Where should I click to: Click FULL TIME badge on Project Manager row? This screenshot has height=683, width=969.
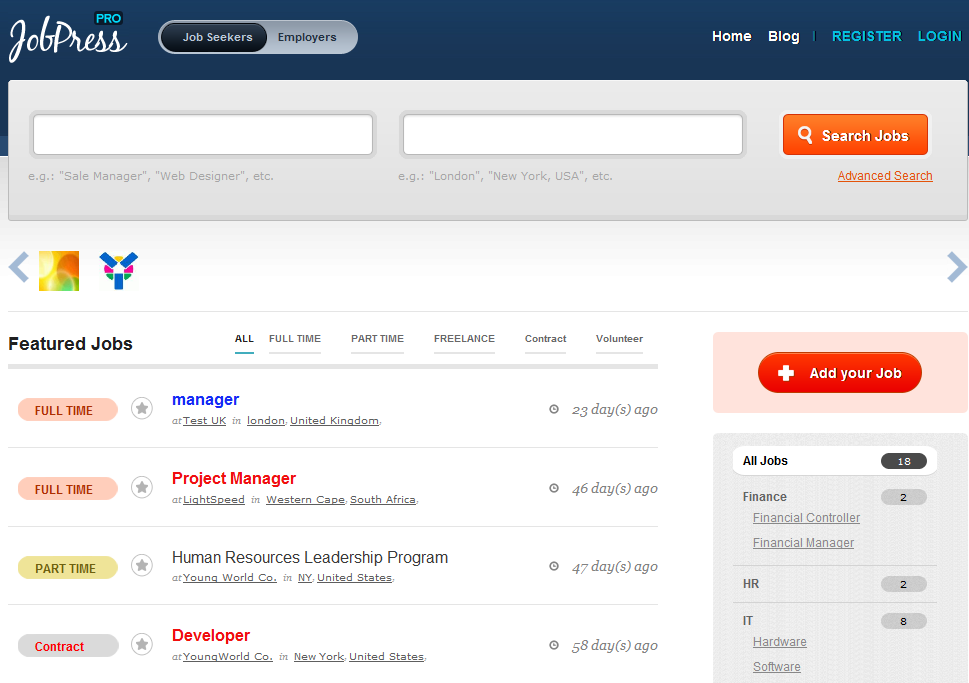point(67,489)
